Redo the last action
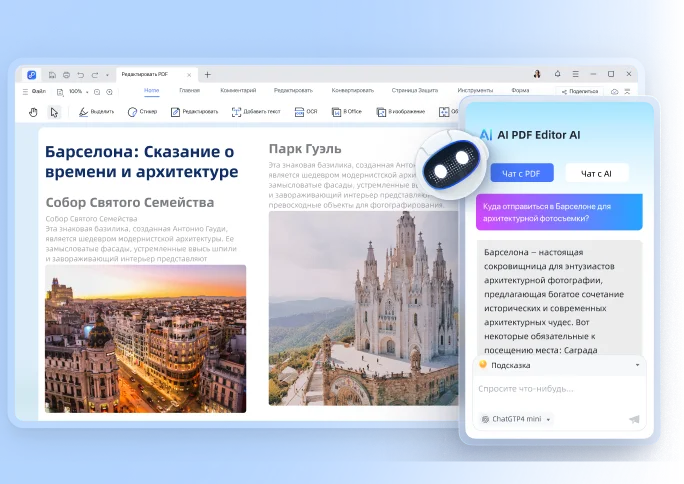Image resolution: width=684 pixels, height=484 pixels. coord(95,75)
